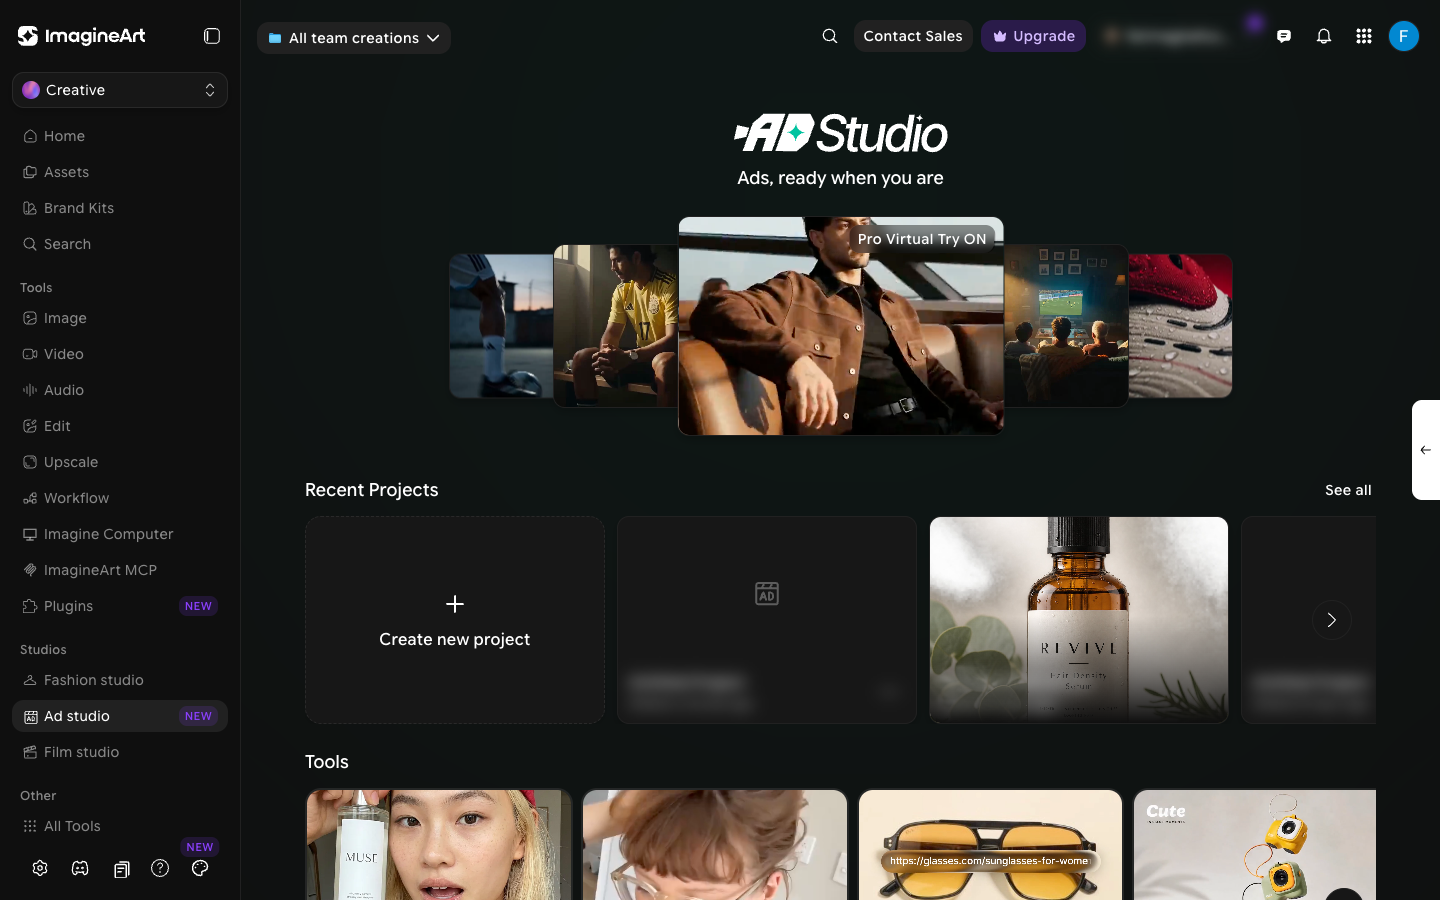Open the sunglasses URL tool card

tap(990, 845)
